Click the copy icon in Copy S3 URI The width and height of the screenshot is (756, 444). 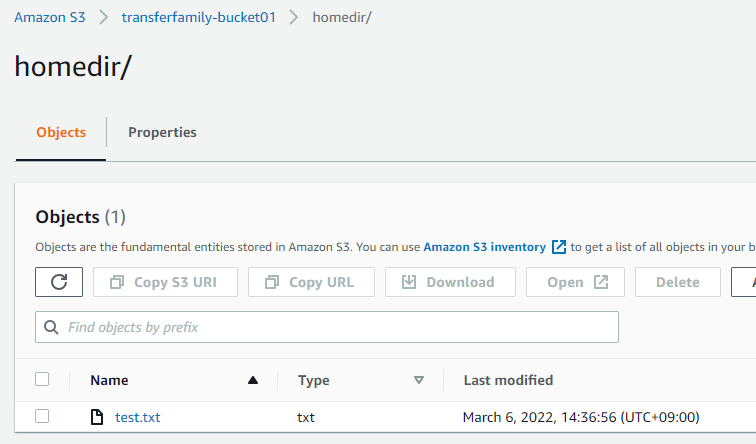click(x=116, y=282)
